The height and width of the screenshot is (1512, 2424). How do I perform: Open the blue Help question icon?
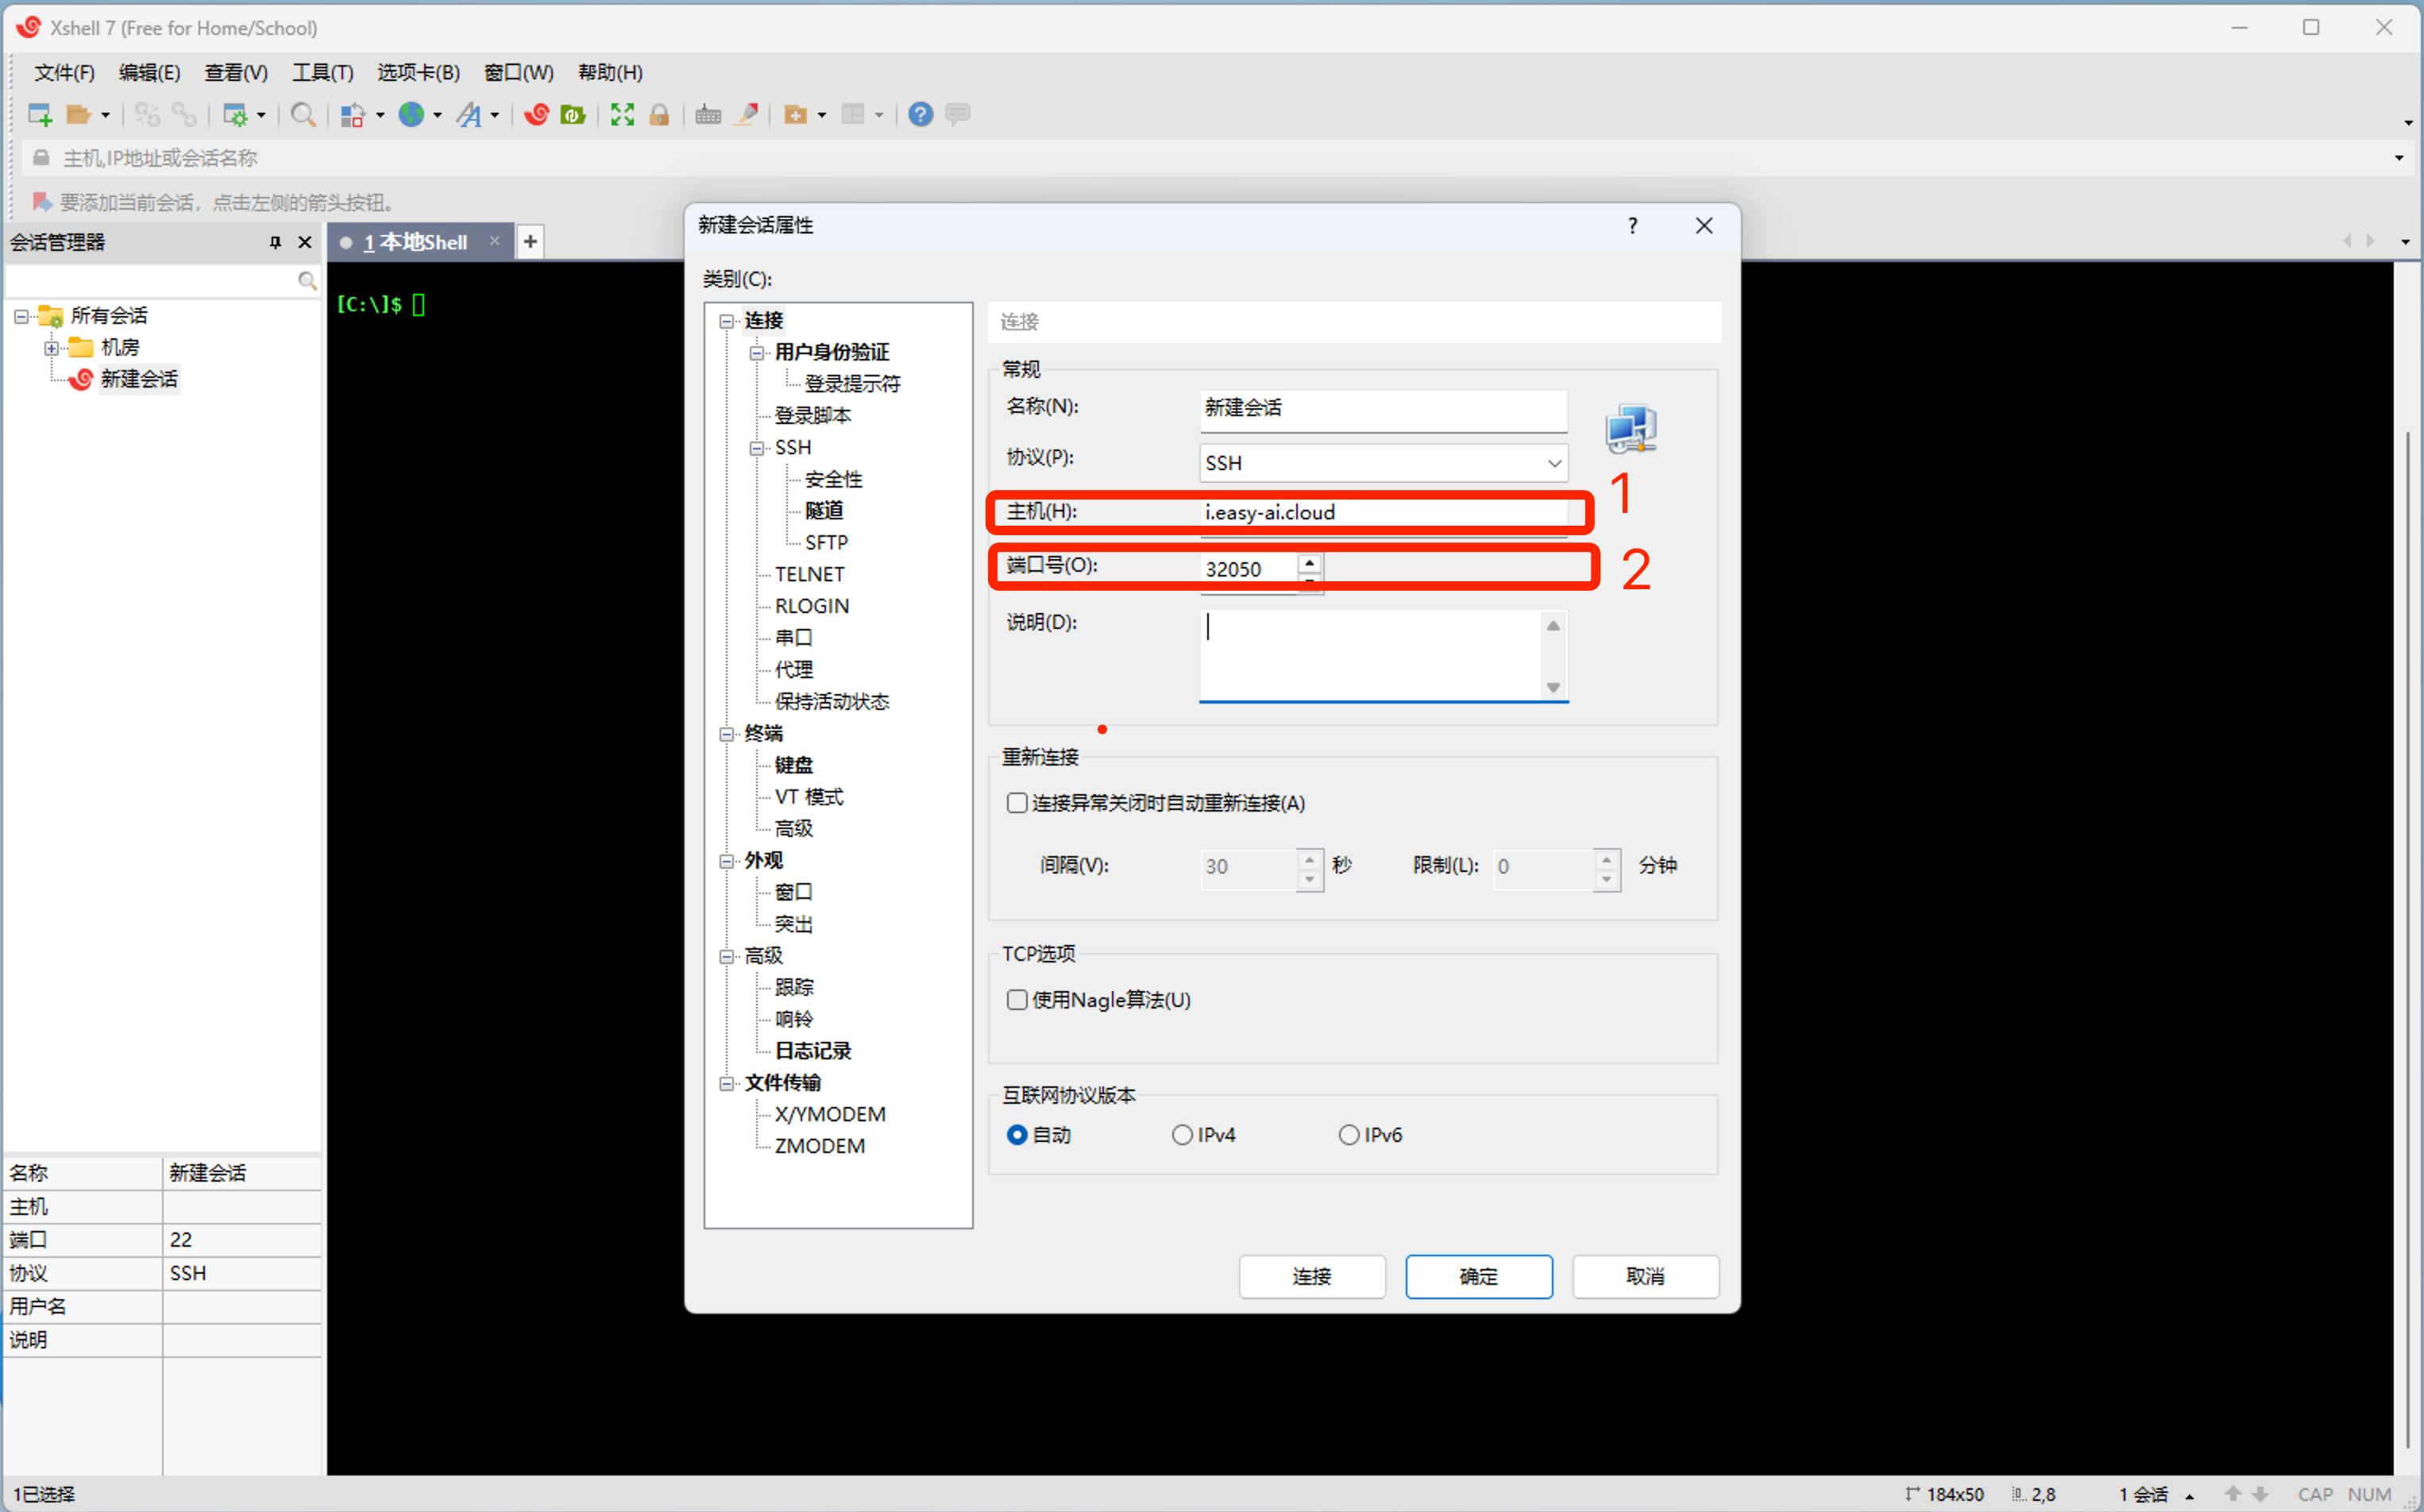point(921,115)
